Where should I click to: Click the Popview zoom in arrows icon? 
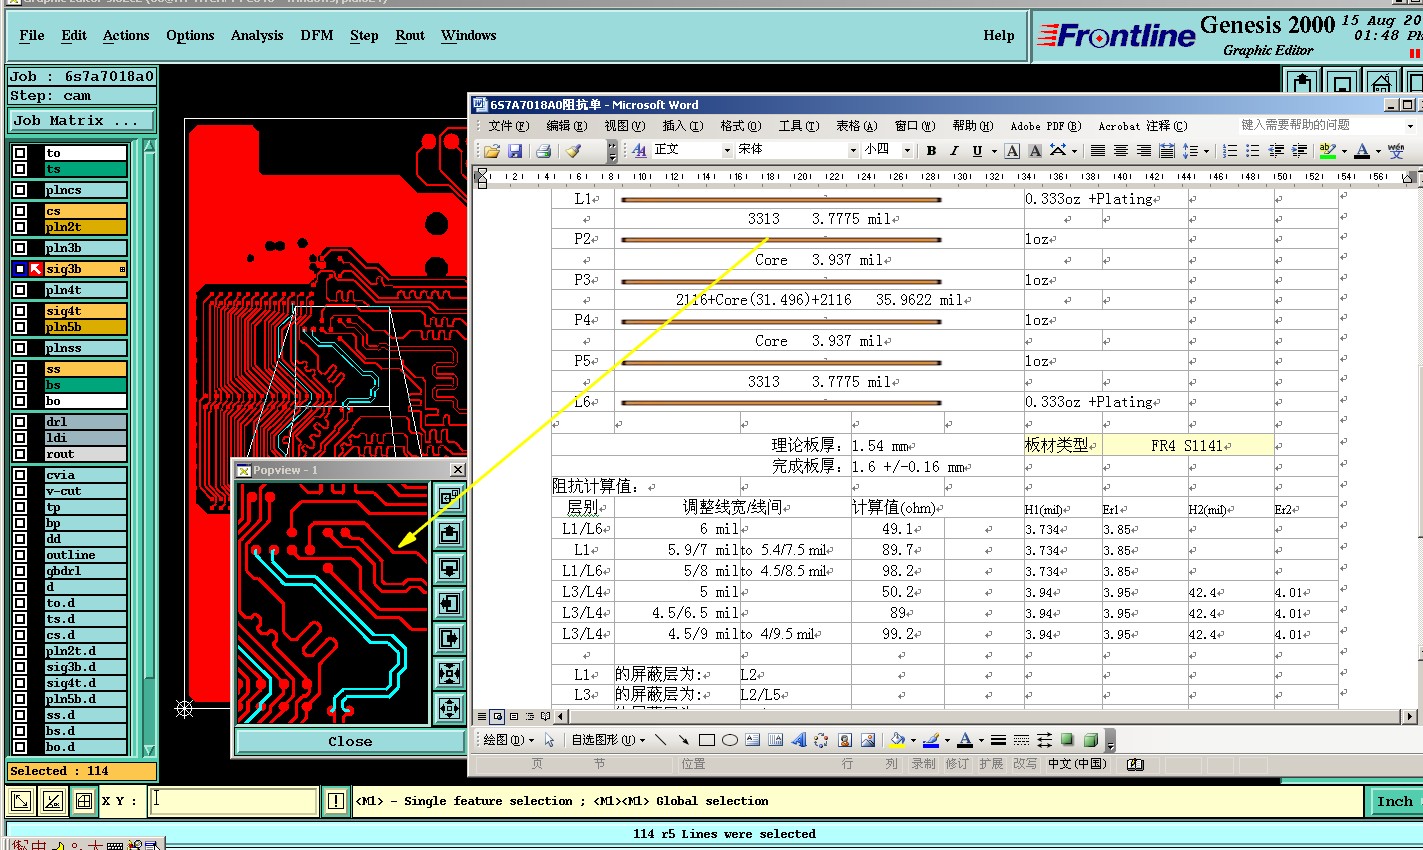point(449,673)
